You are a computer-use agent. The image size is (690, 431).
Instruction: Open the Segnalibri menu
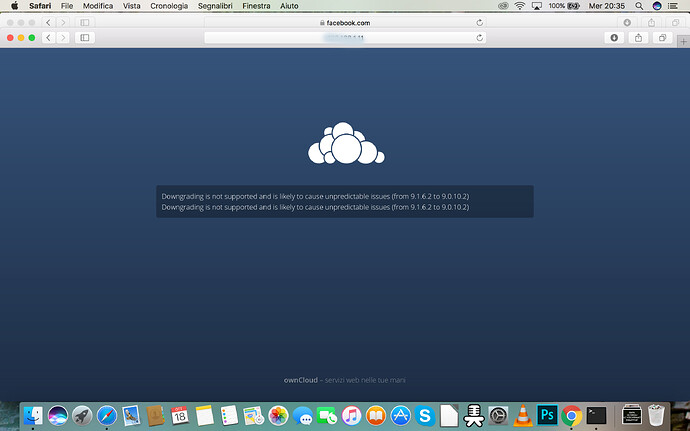tap(215, 6)
